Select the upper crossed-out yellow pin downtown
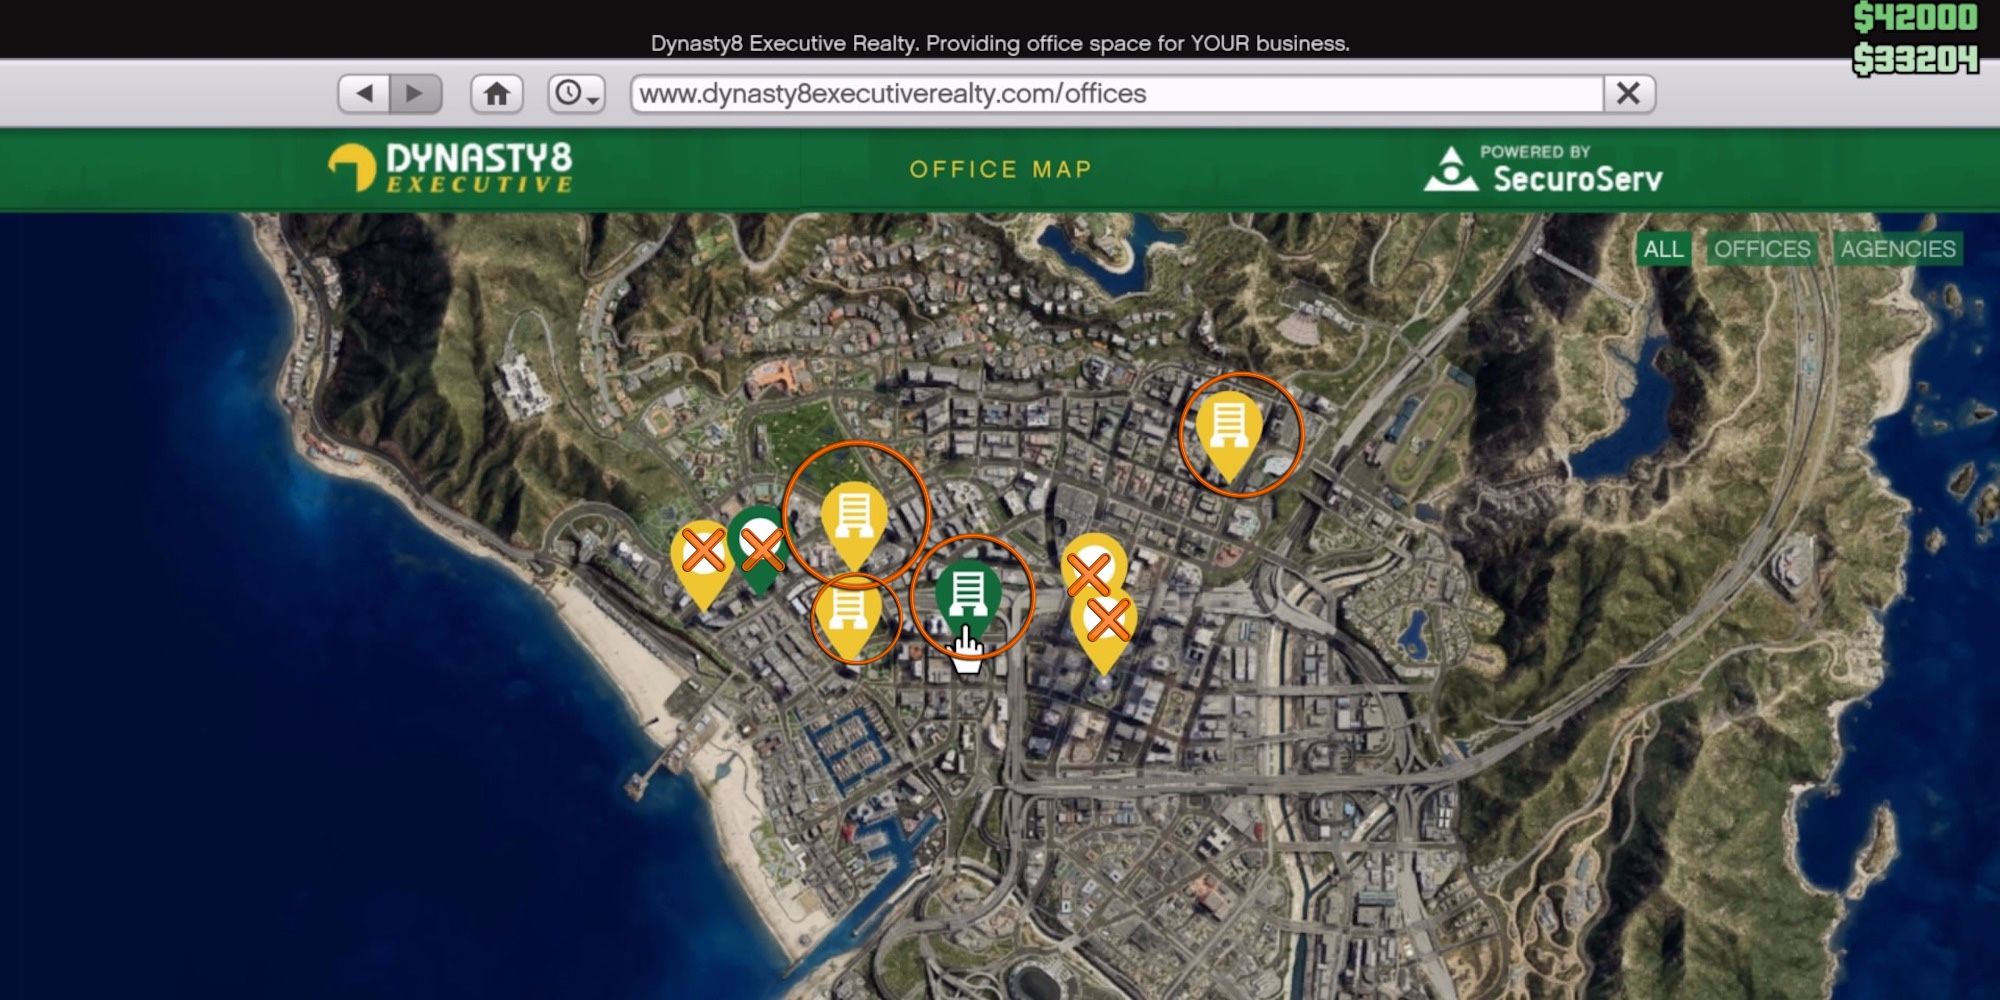 (x=1092, y=566)
